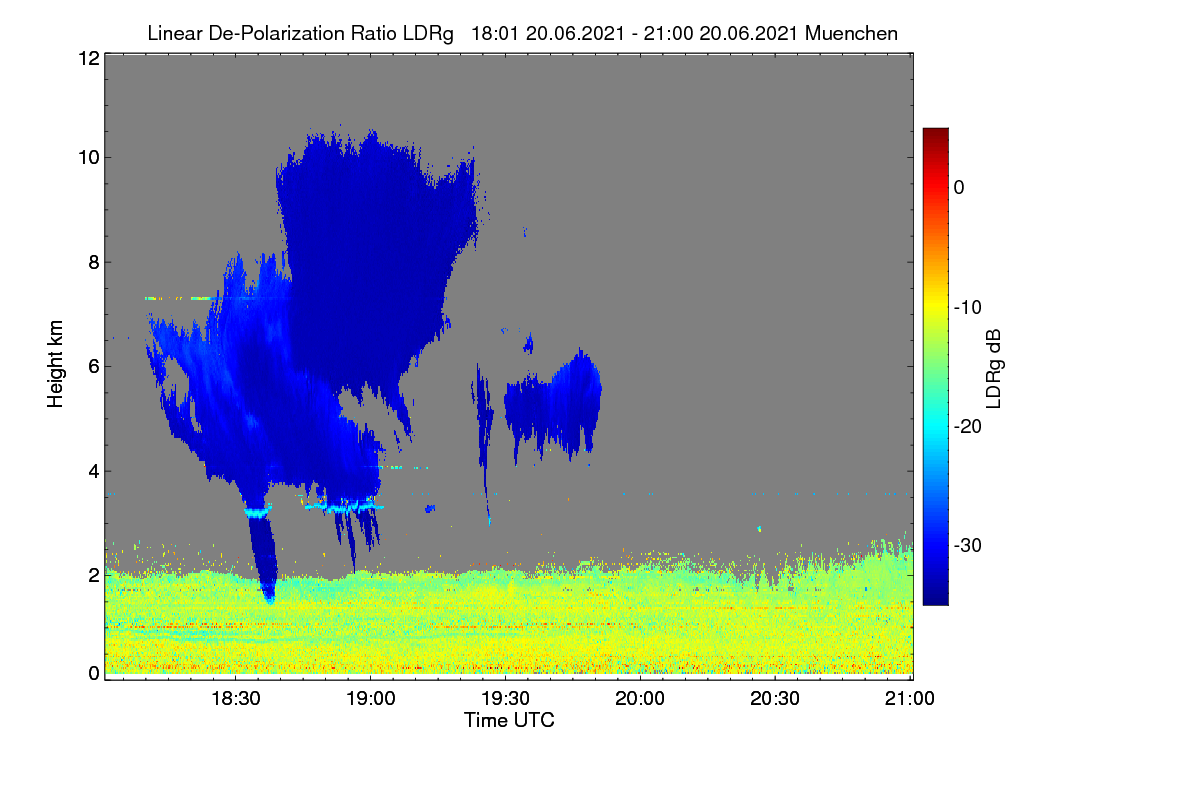Click the small blue cloud patch around 19:45
The image size is (1200, 800).
(x=553, y=403)
